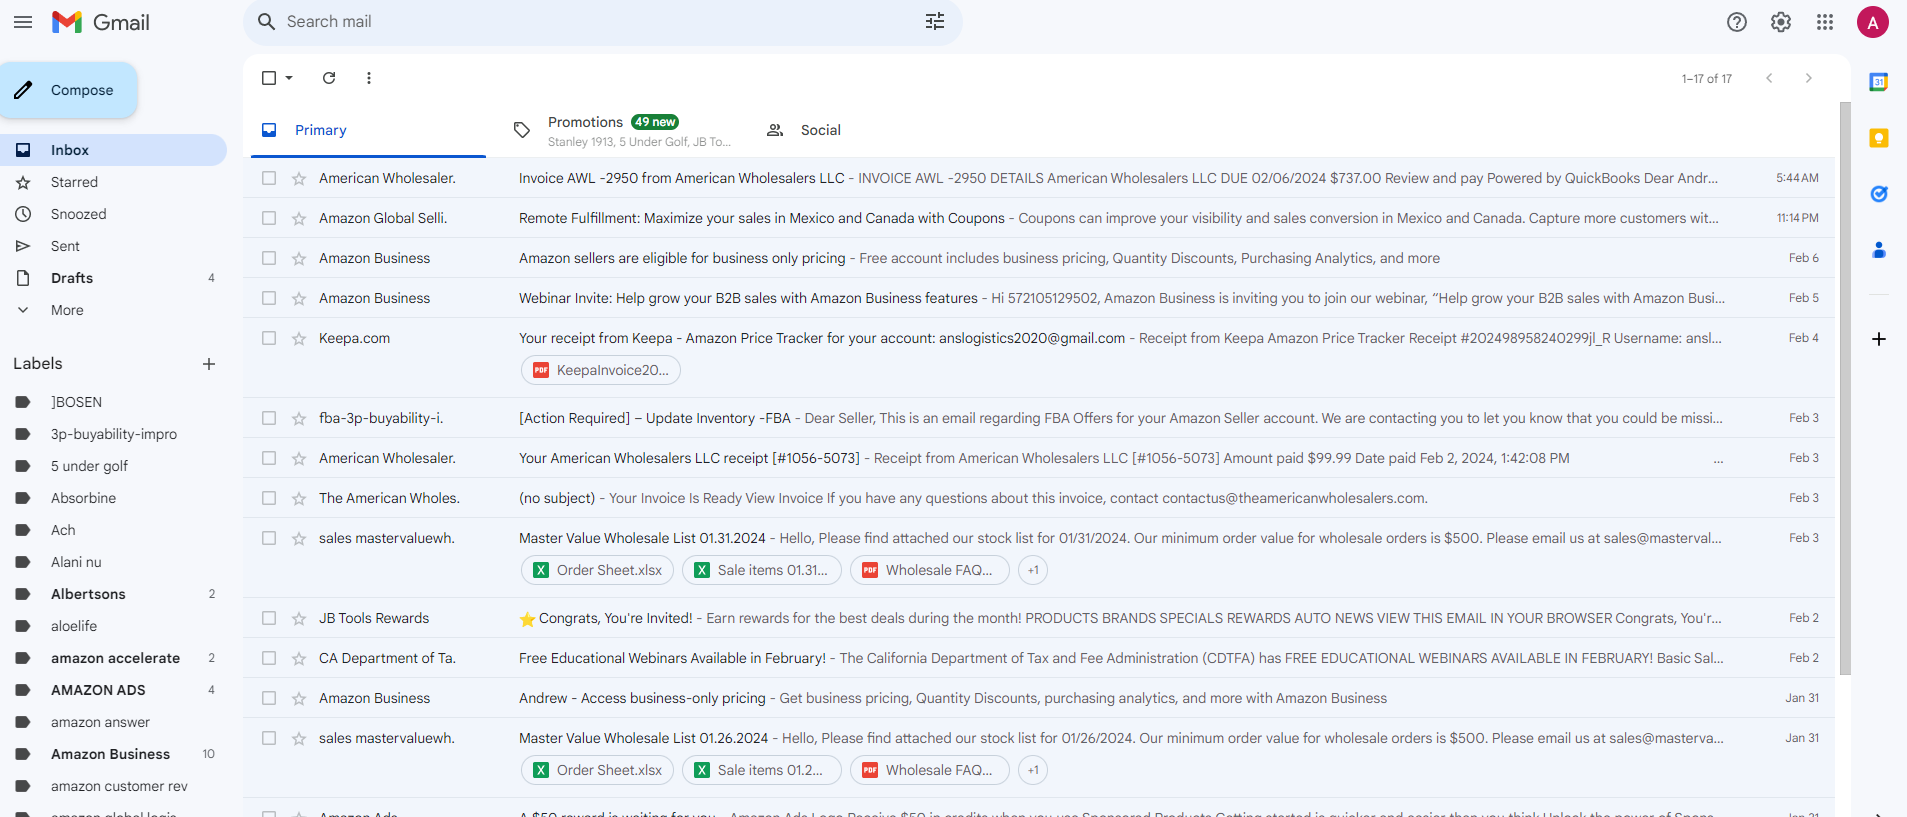Toggle the select-all checkbox

(269, 78)
